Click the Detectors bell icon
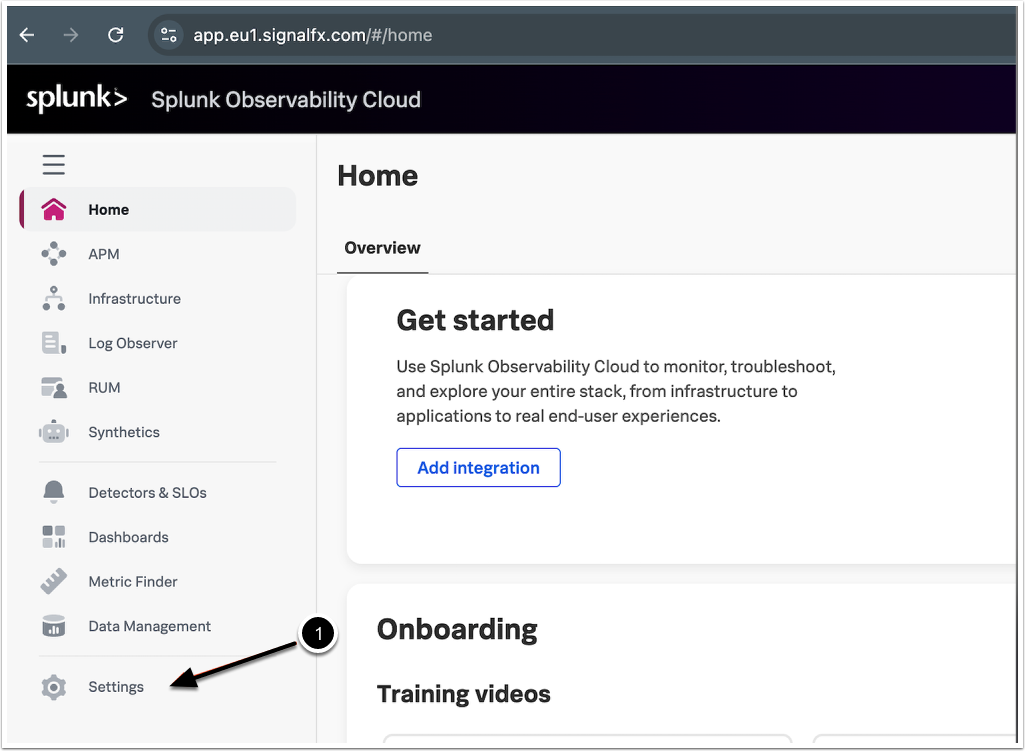The width and height of the screenshot is (1025, 751). point(54,492)
